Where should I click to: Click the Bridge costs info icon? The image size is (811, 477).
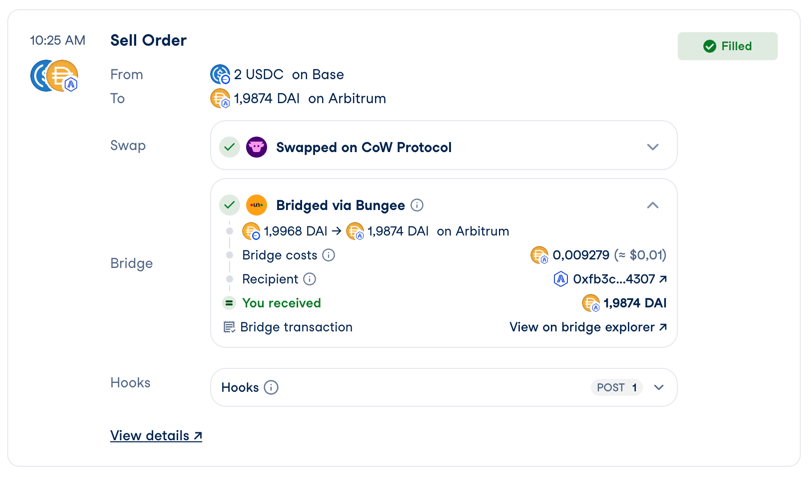329,255
